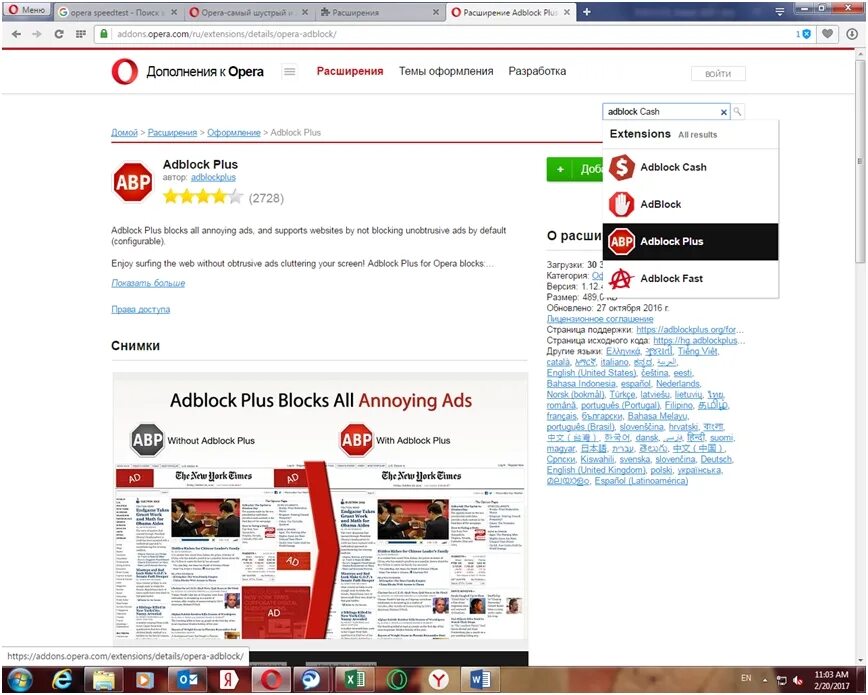Switch to 'opera speedtest - Поиск' tab
Image resolution: width=868 pixels, height=695 pixels.
pyautogui.click(x=116, y=12)
